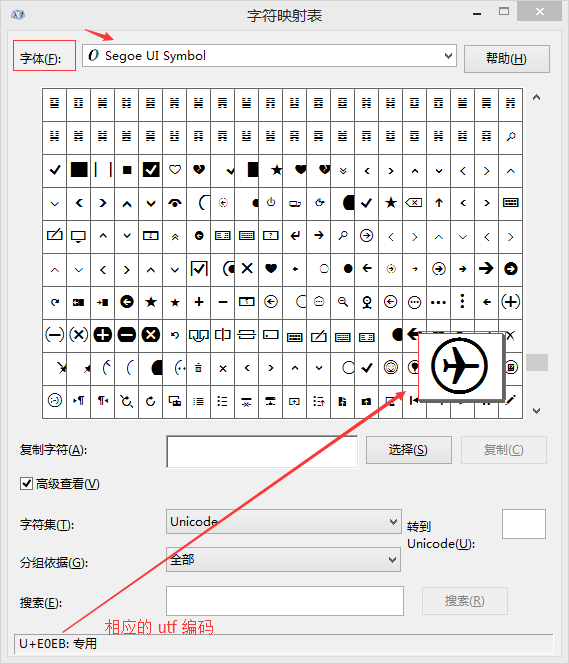Open the 全部 group-by dropdown
Image resolution: width=569 pixels, height=664 pixels.
[x=283, y=559]
